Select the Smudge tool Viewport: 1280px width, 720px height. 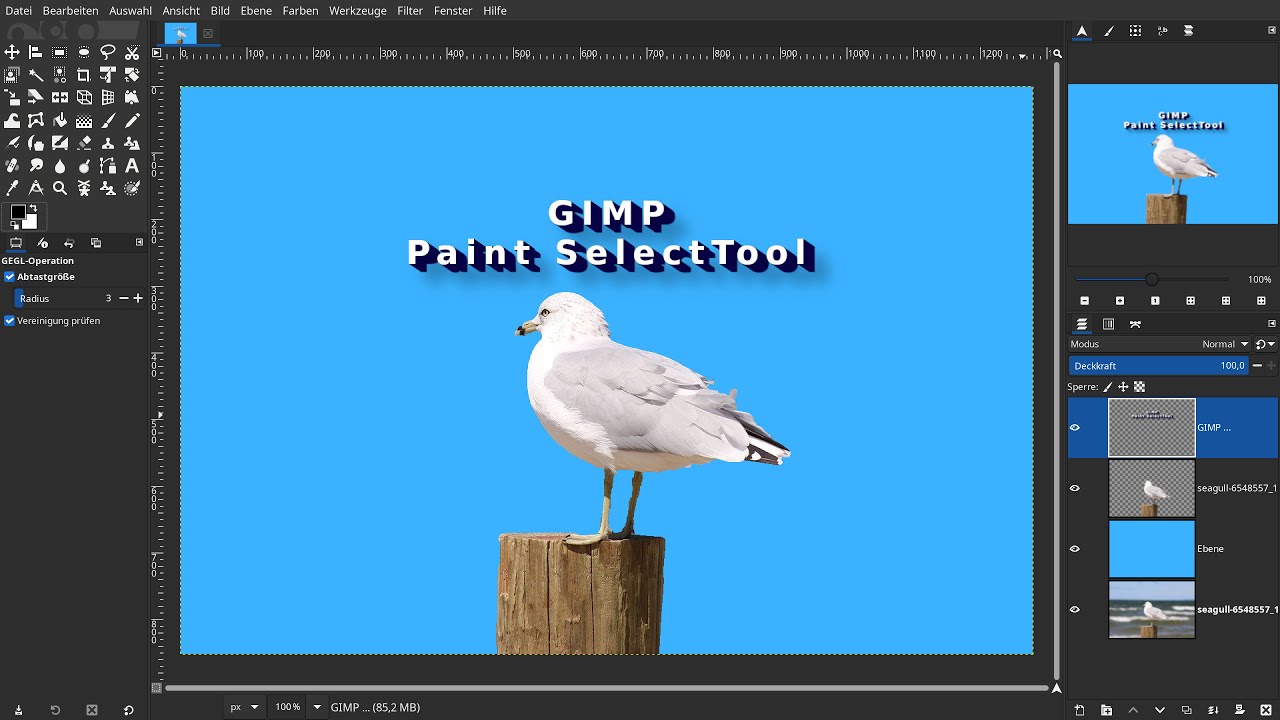coord(36,165)
